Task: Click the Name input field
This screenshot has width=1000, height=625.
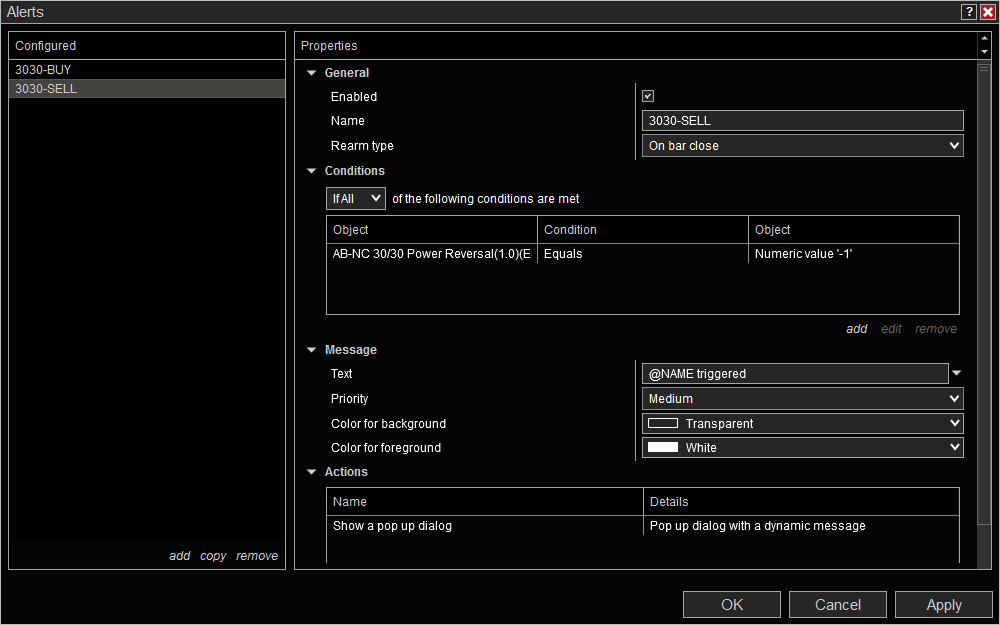Action: (x=802, y=121)
